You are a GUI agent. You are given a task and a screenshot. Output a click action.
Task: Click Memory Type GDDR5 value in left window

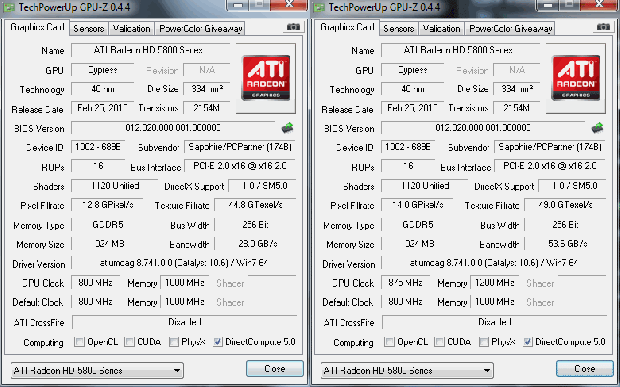pyautogui.click(x=107, y=225)
